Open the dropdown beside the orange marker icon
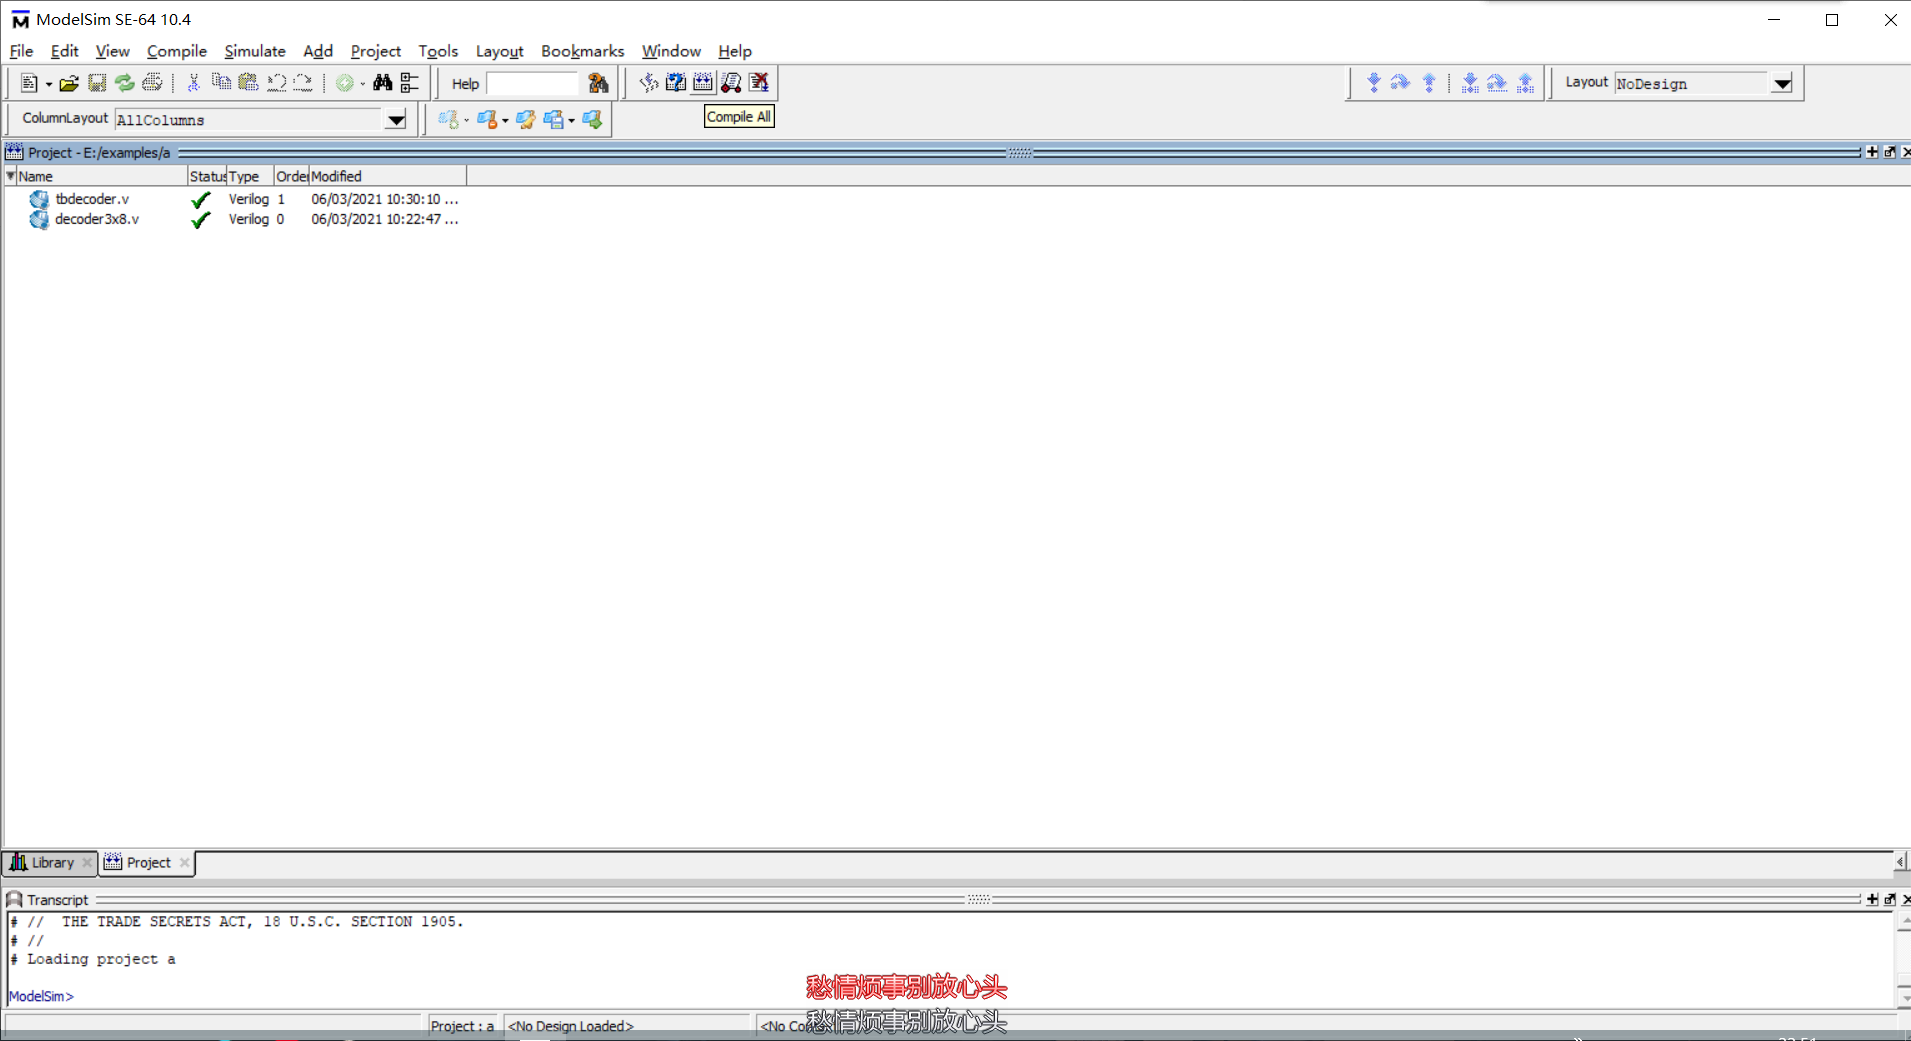The width and height of the screenshot is (1911, 1041). click(505, 121)
